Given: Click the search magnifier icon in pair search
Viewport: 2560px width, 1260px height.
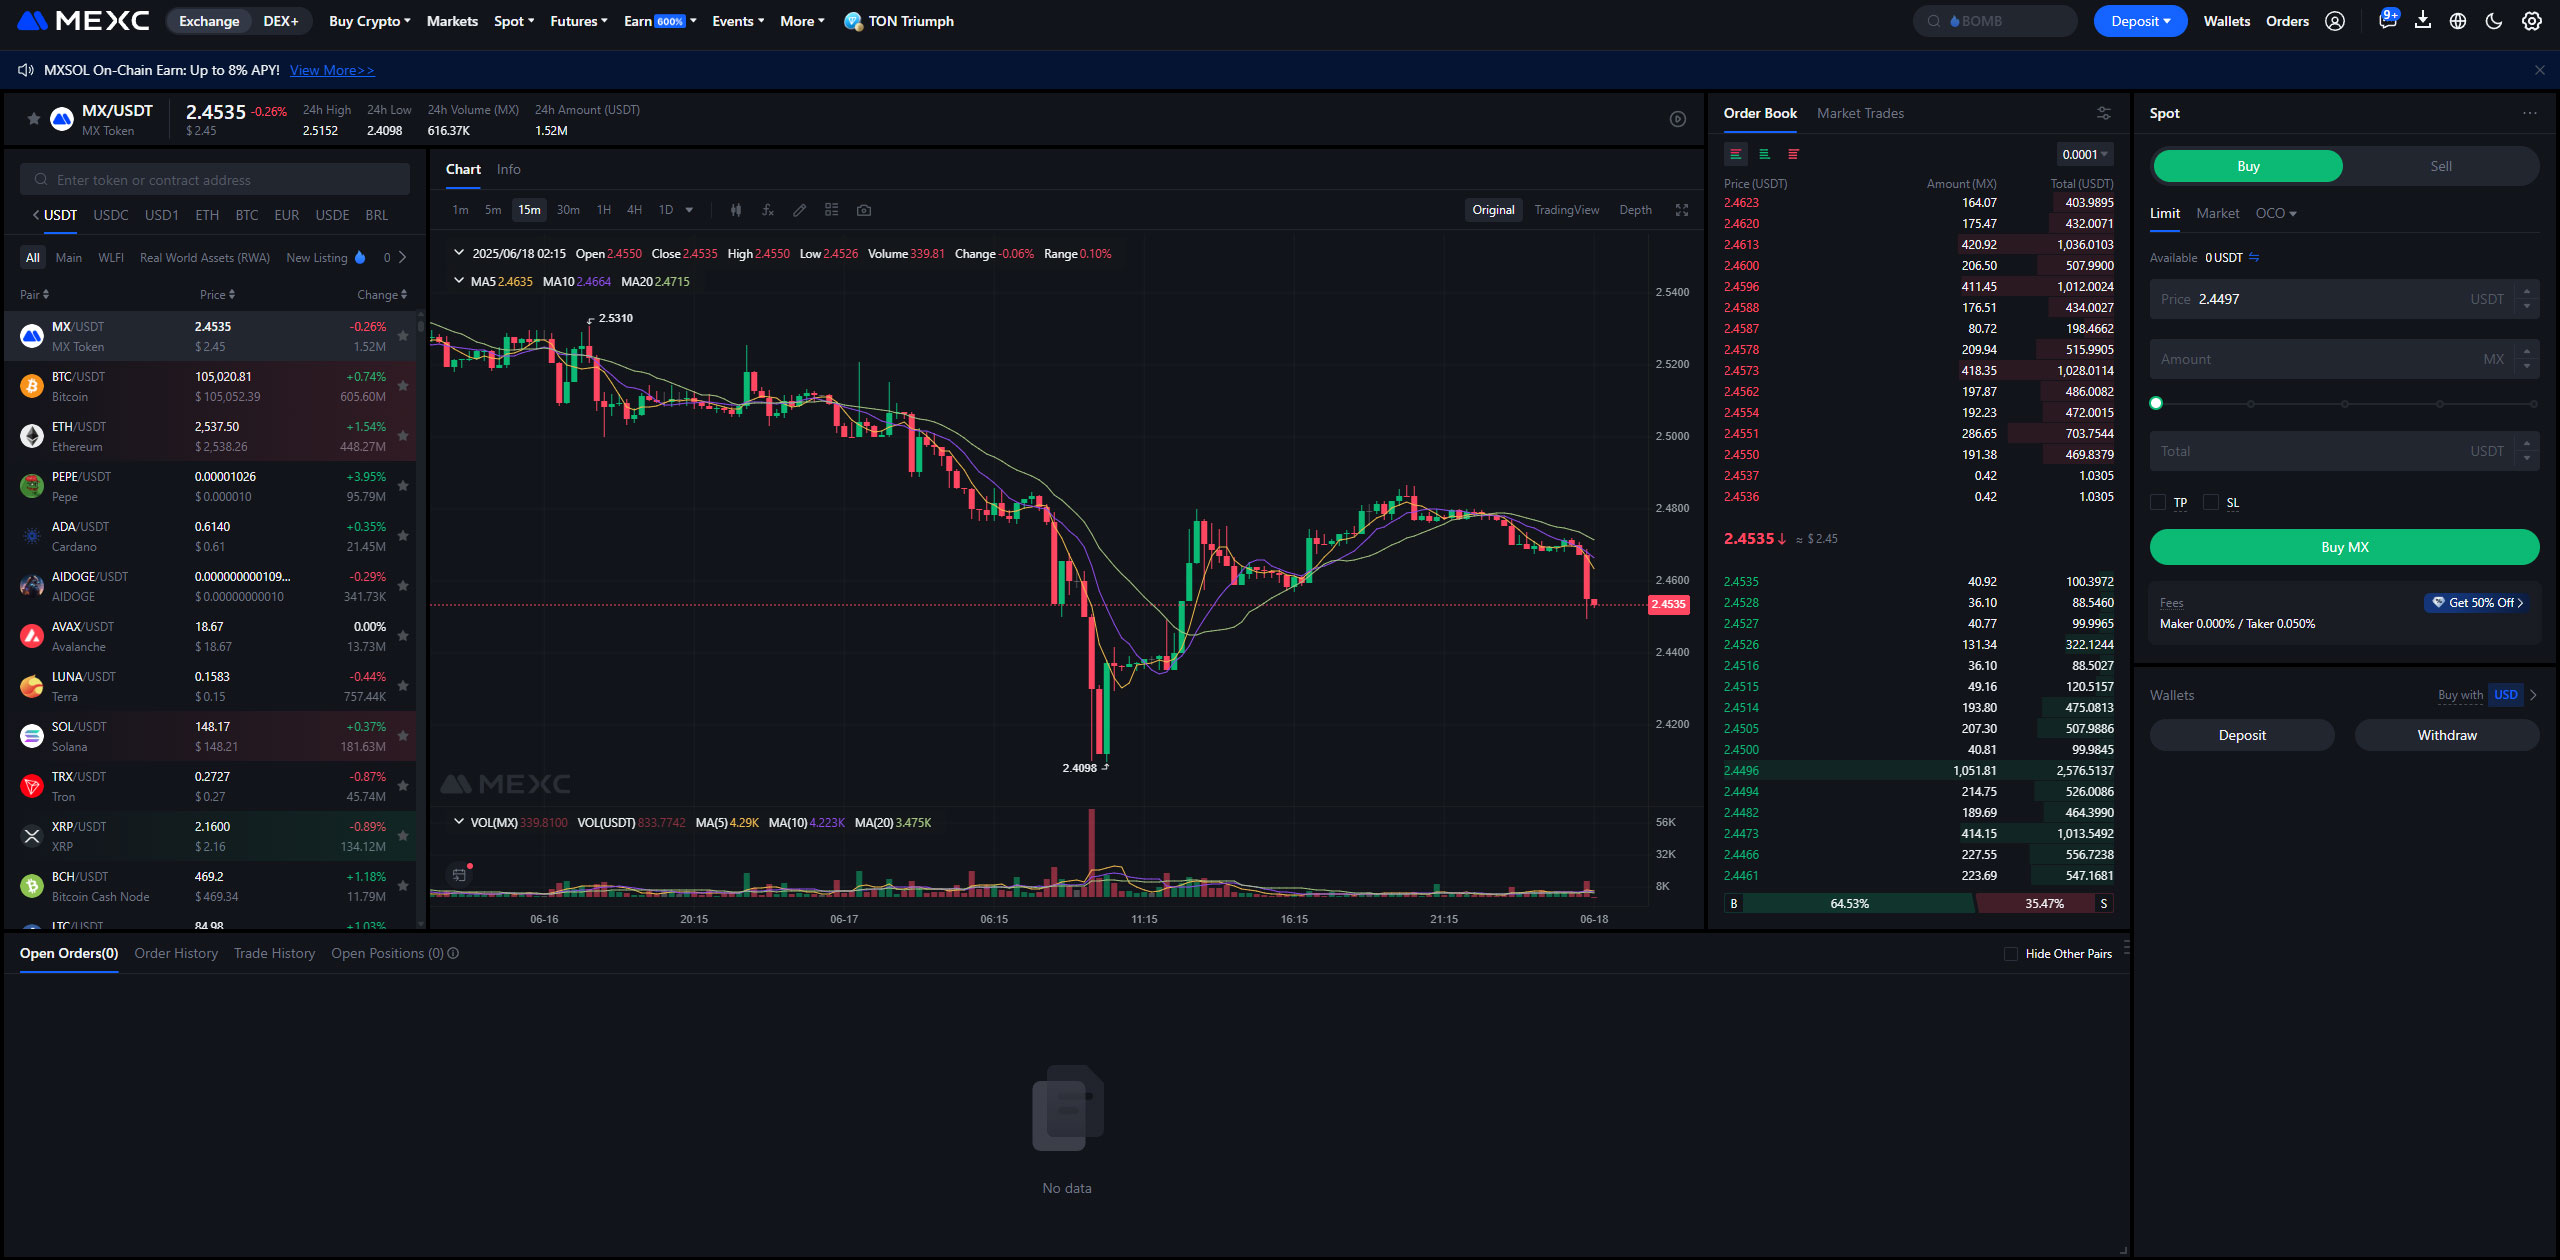Looking at the screenshot, I should (x=41, y=180).
